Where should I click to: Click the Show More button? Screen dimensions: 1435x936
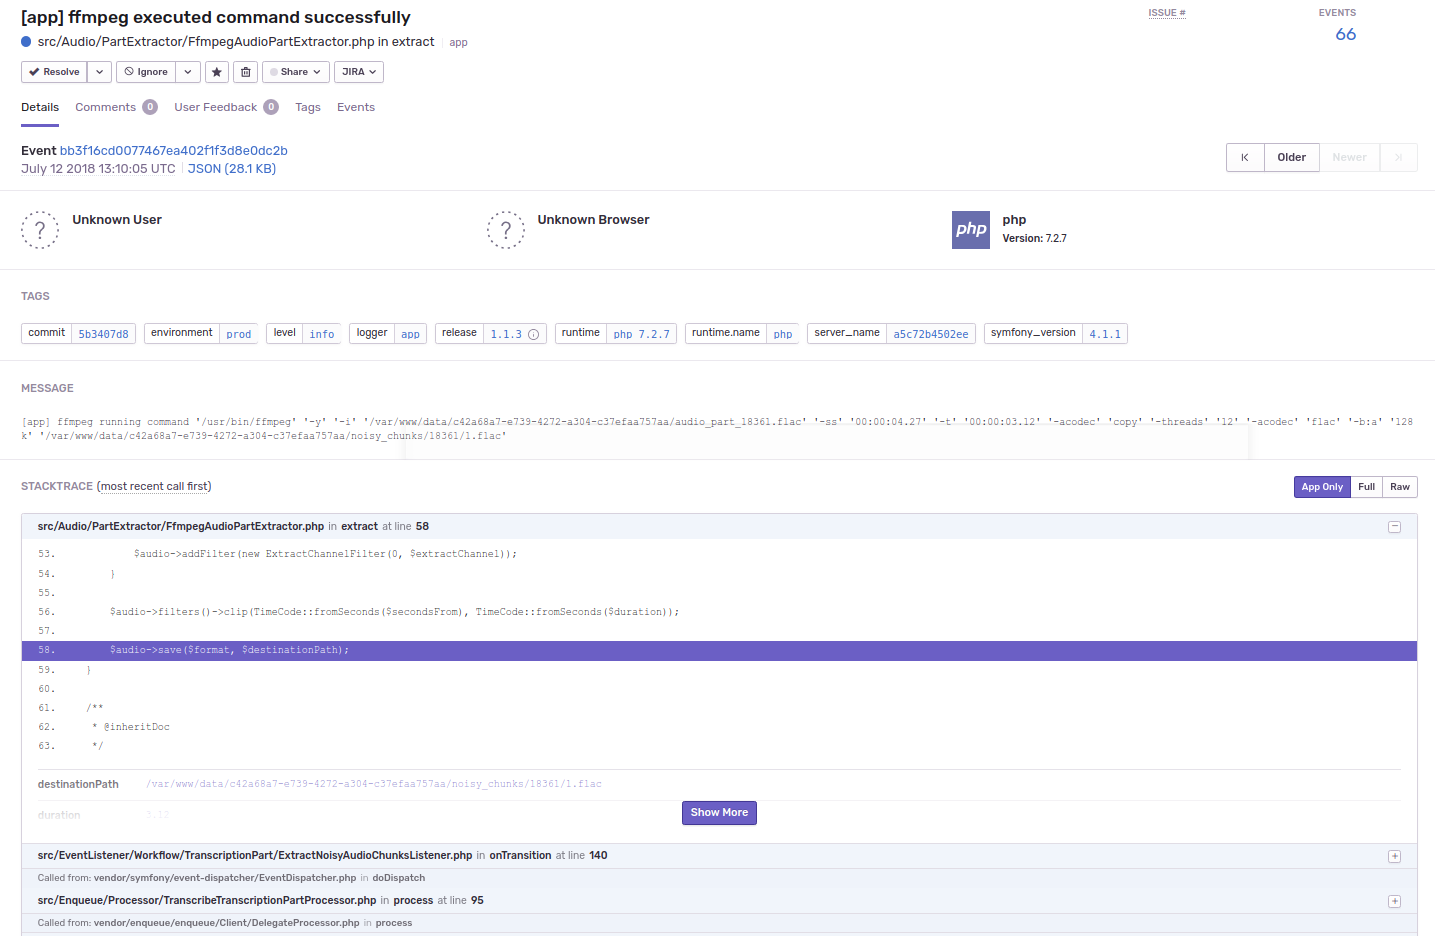coord(719,813)
